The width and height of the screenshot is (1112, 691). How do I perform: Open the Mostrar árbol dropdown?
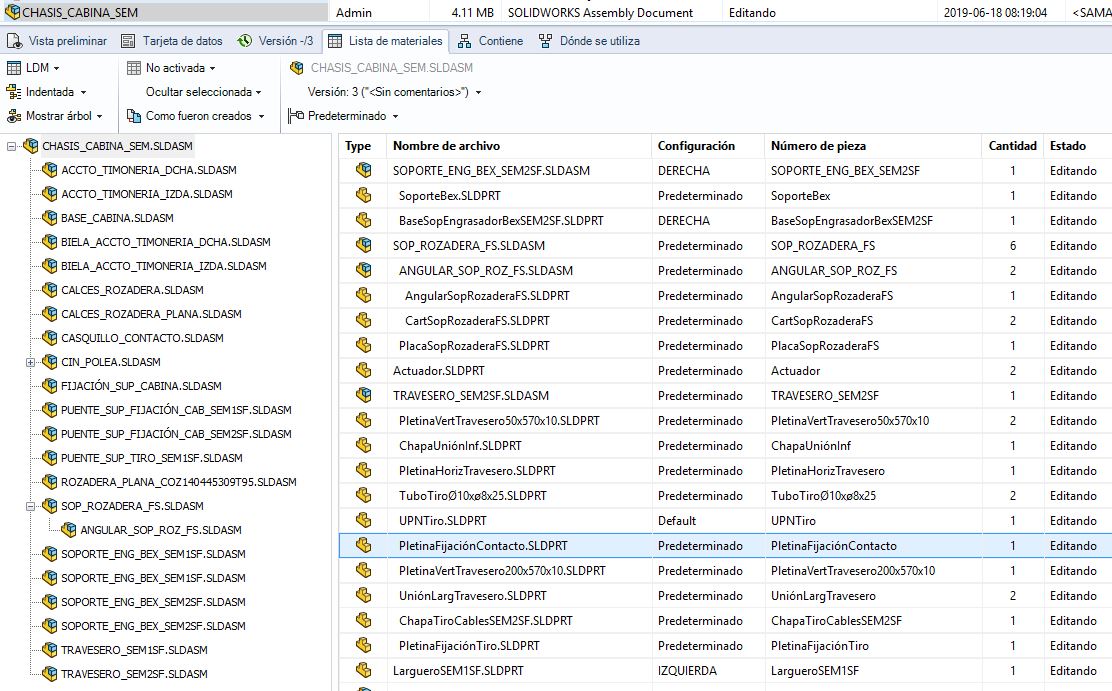[x=55, y=116]
